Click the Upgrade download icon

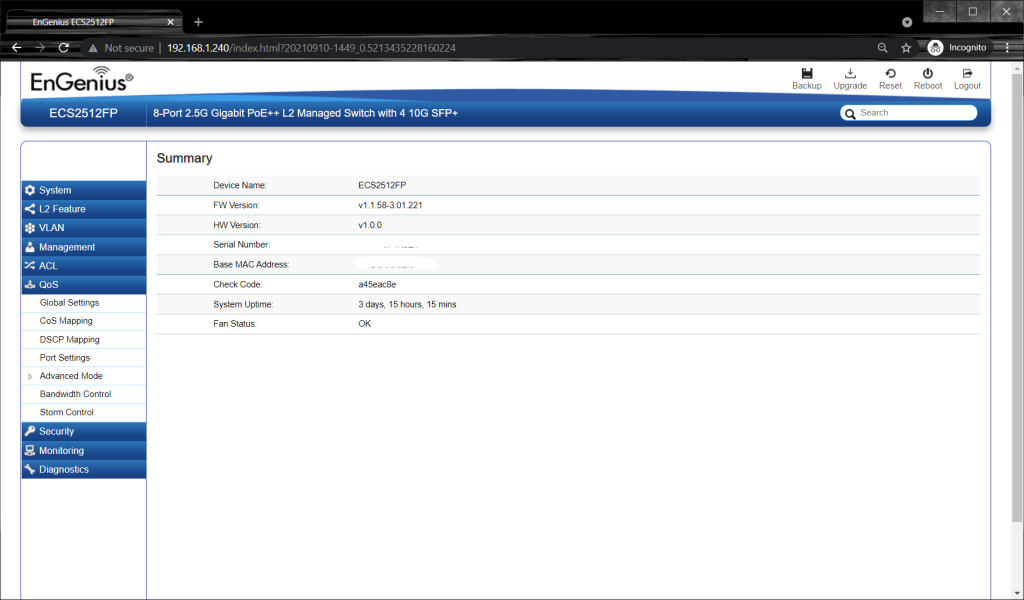click(850, 73)
